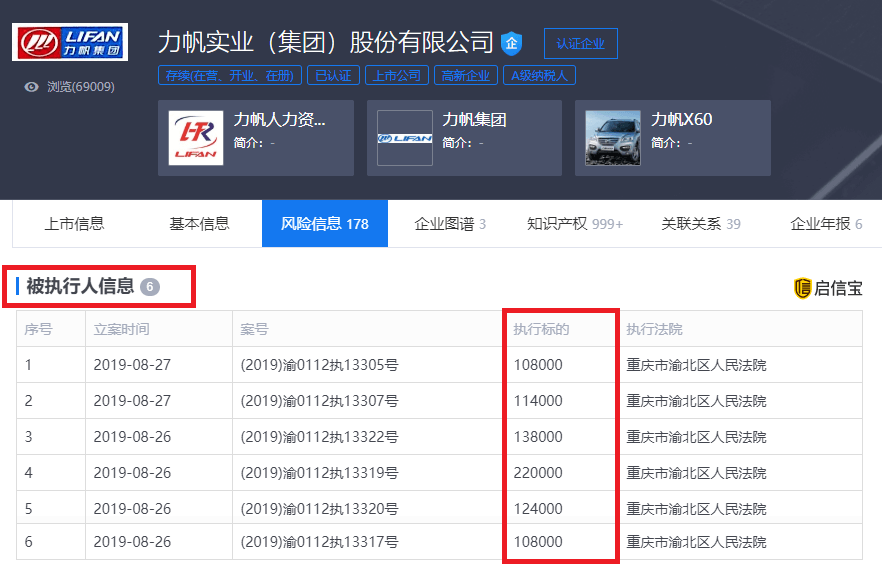Click case number (2019)渝0112执13320号
Screen dimensions: 882x588
point(320,509)
